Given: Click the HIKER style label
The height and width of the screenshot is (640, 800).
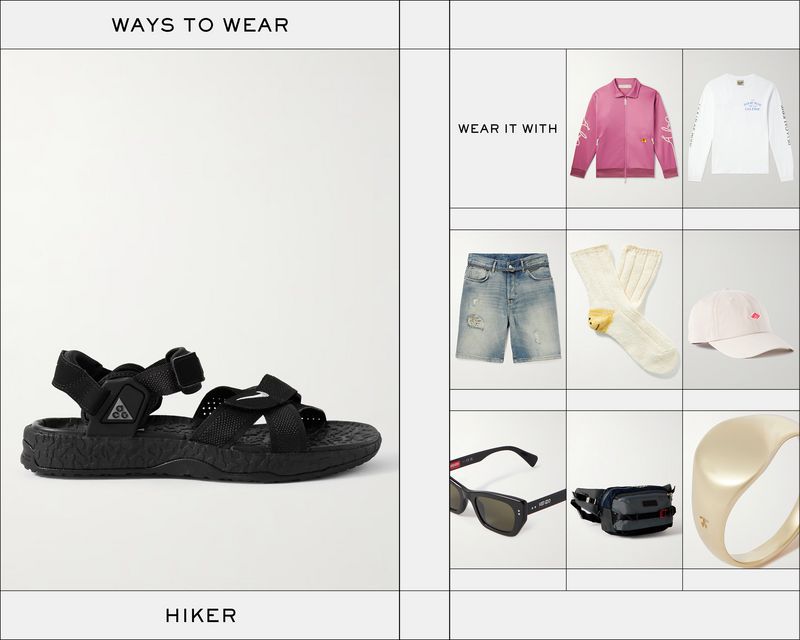Looking at the screenshot, I should click(x=201, y=615).
